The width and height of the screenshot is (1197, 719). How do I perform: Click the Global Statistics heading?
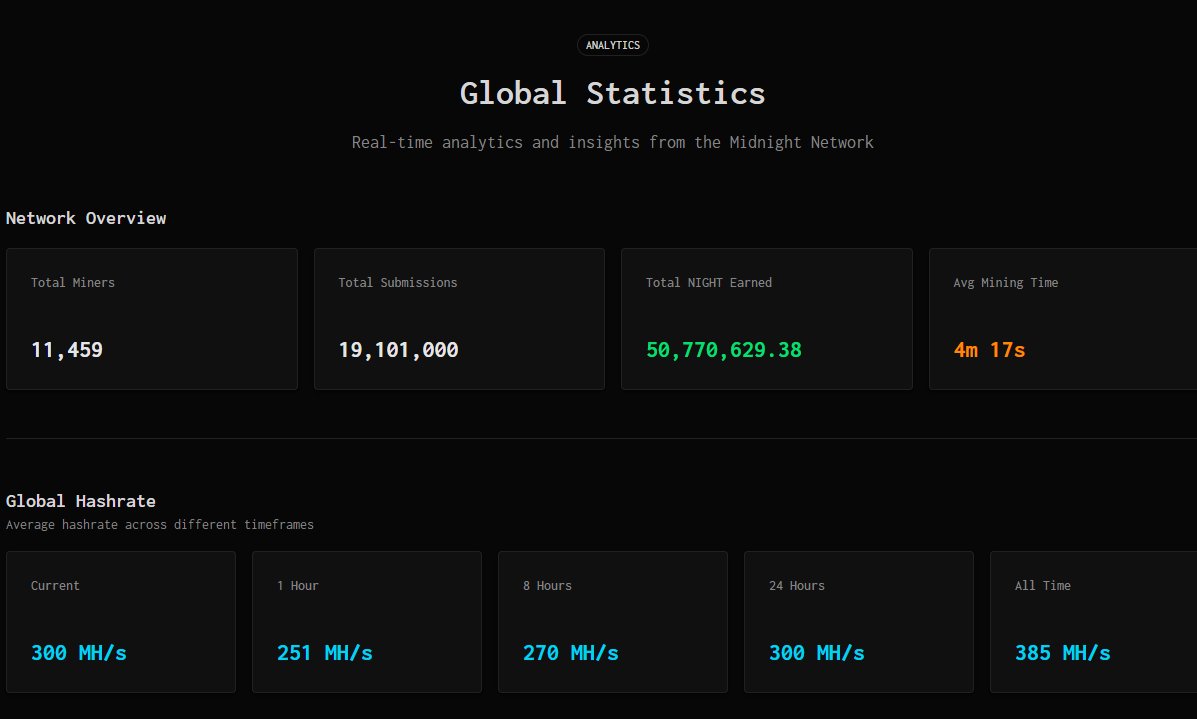[612, 94]
